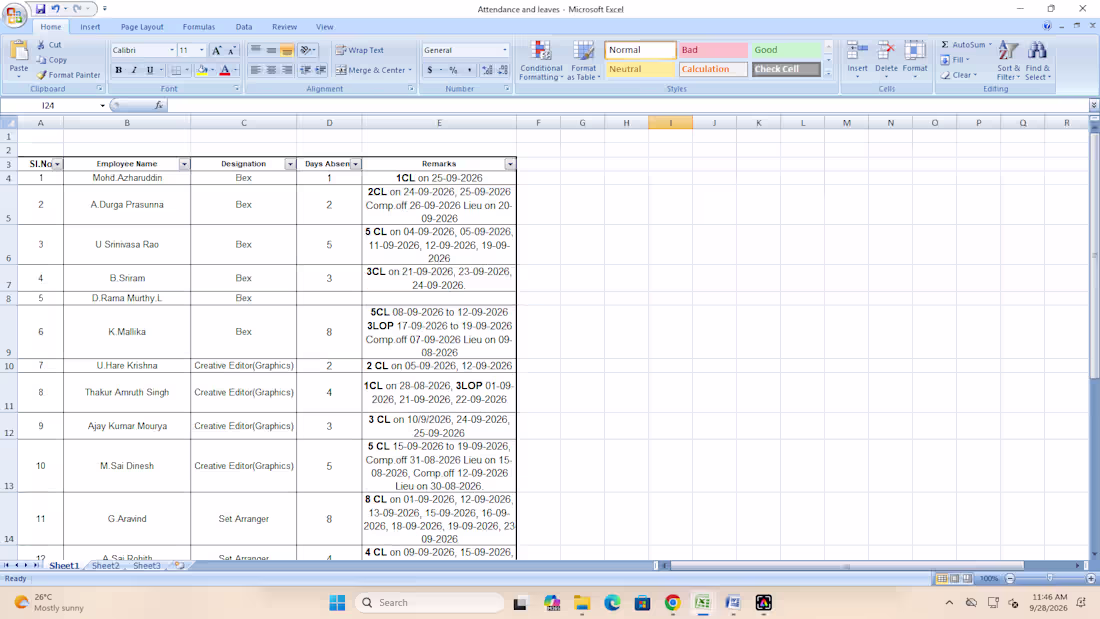Increase font size with Grow Font
Screen dimensions: 1100x619
coord(217,51)
